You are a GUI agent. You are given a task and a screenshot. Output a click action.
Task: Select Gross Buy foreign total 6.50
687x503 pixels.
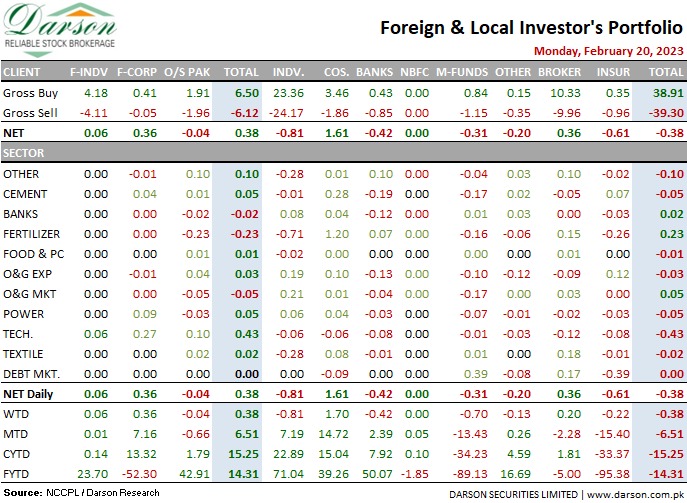point(247,93)
